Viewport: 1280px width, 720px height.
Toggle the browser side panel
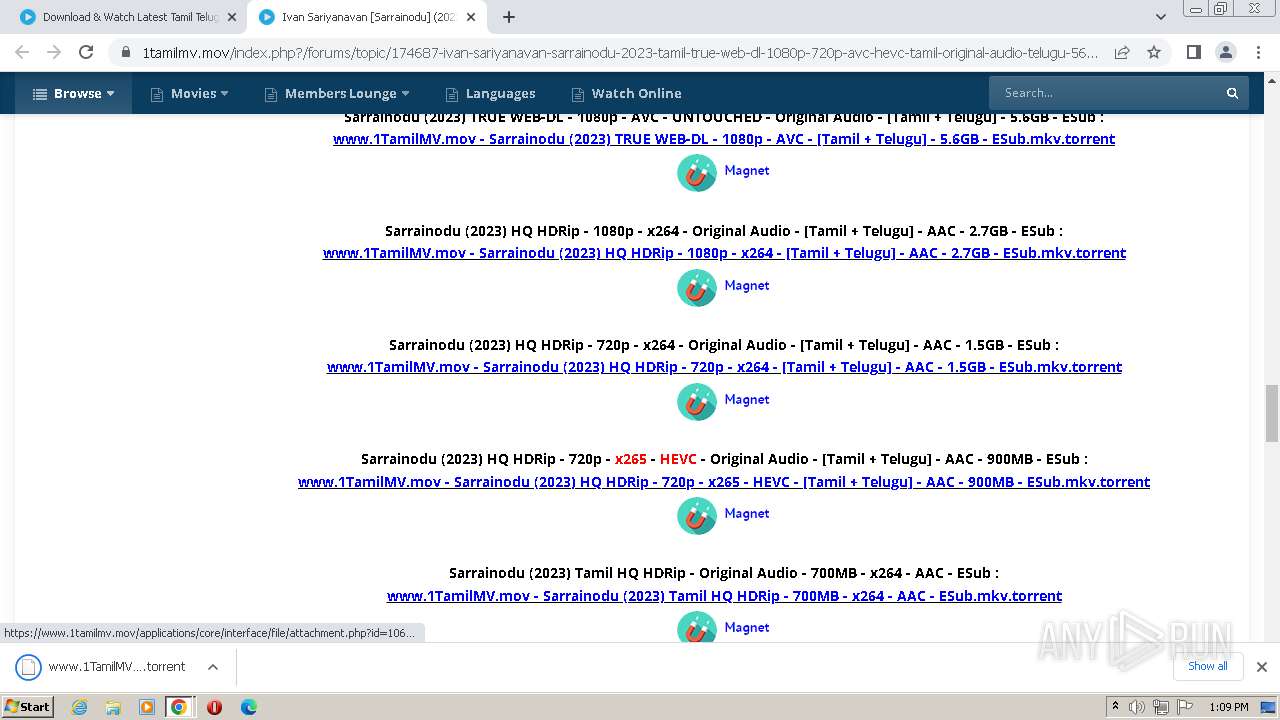click(1193, 52)
